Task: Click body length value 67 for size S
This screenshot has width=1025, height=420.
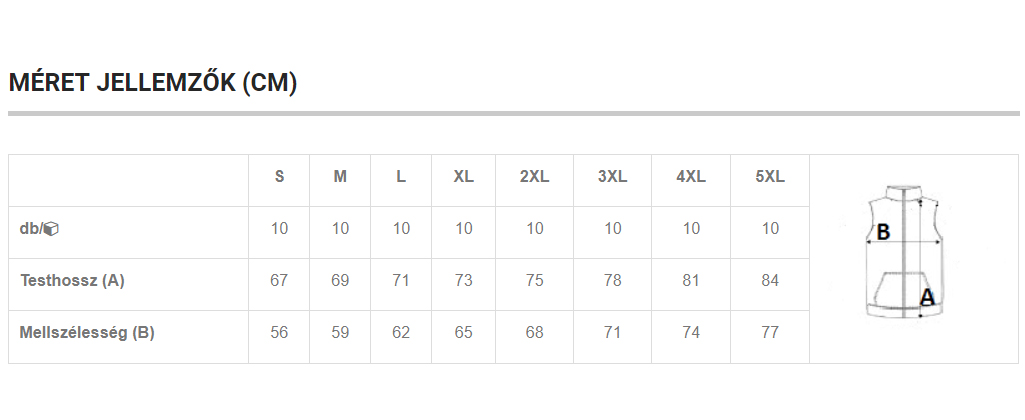Action: 279,281
